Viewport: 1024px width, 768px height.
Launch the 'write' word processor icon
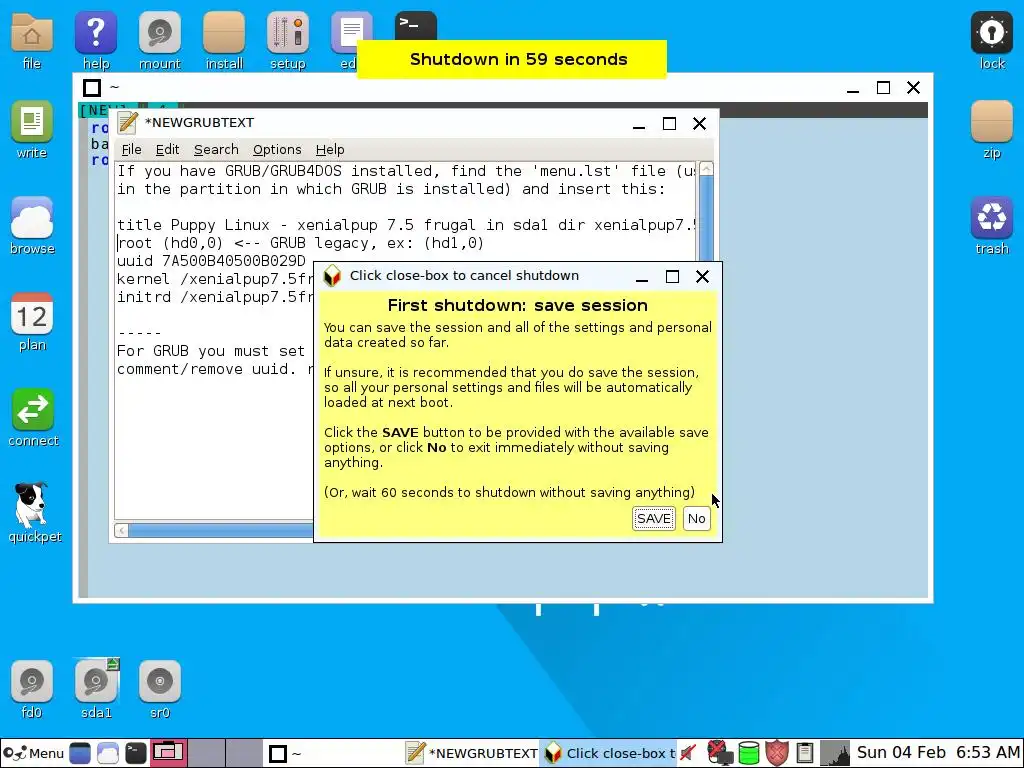point(31,131)
